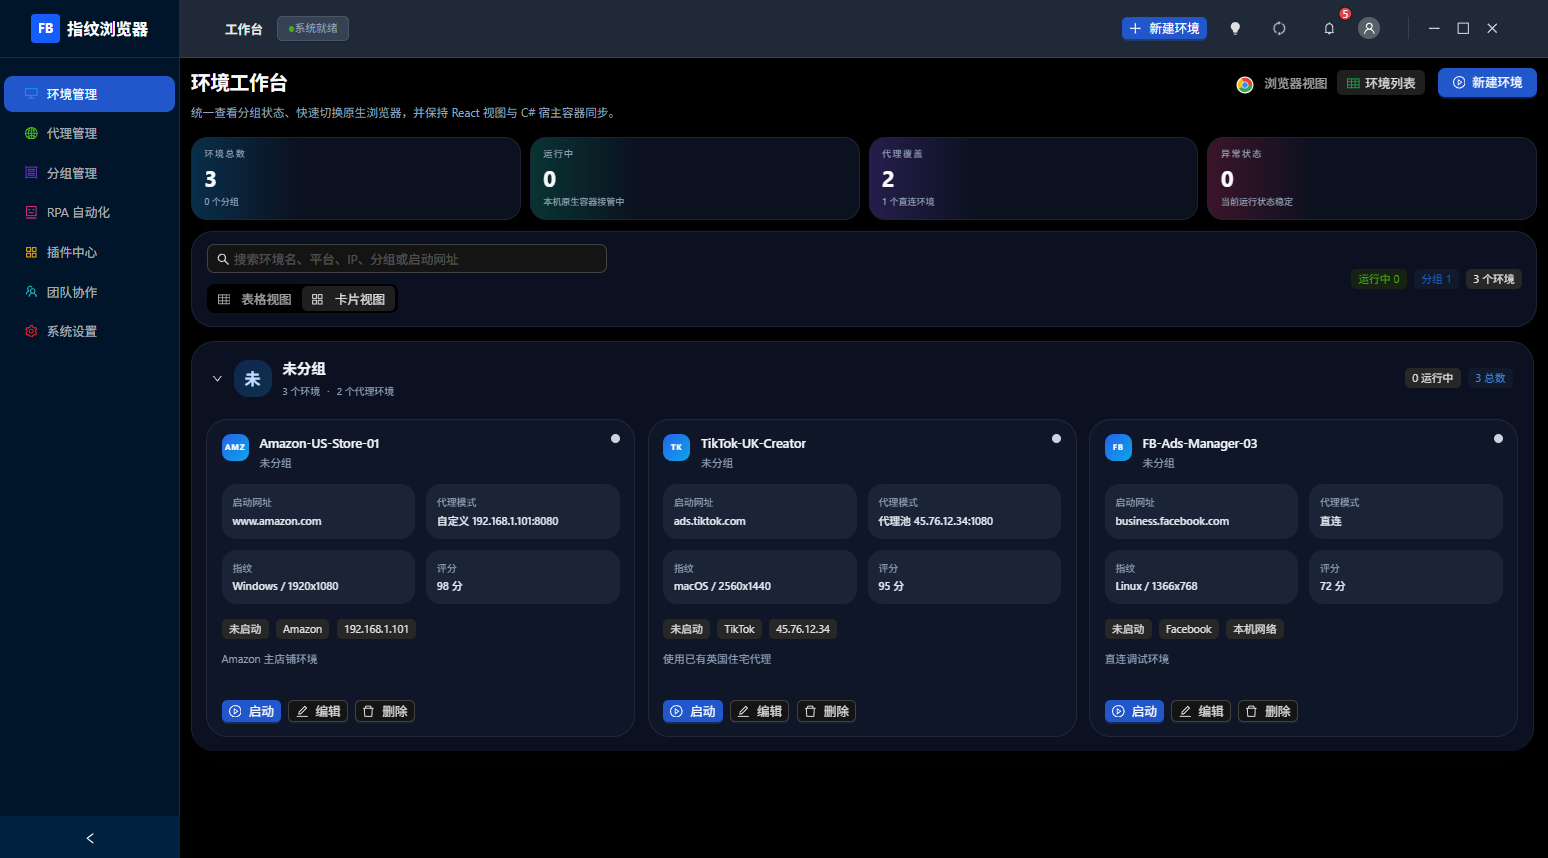This screenshot has height=858, width=1548.
Task: Collapse the left sidebar arrow
Action: pos(90,838)
